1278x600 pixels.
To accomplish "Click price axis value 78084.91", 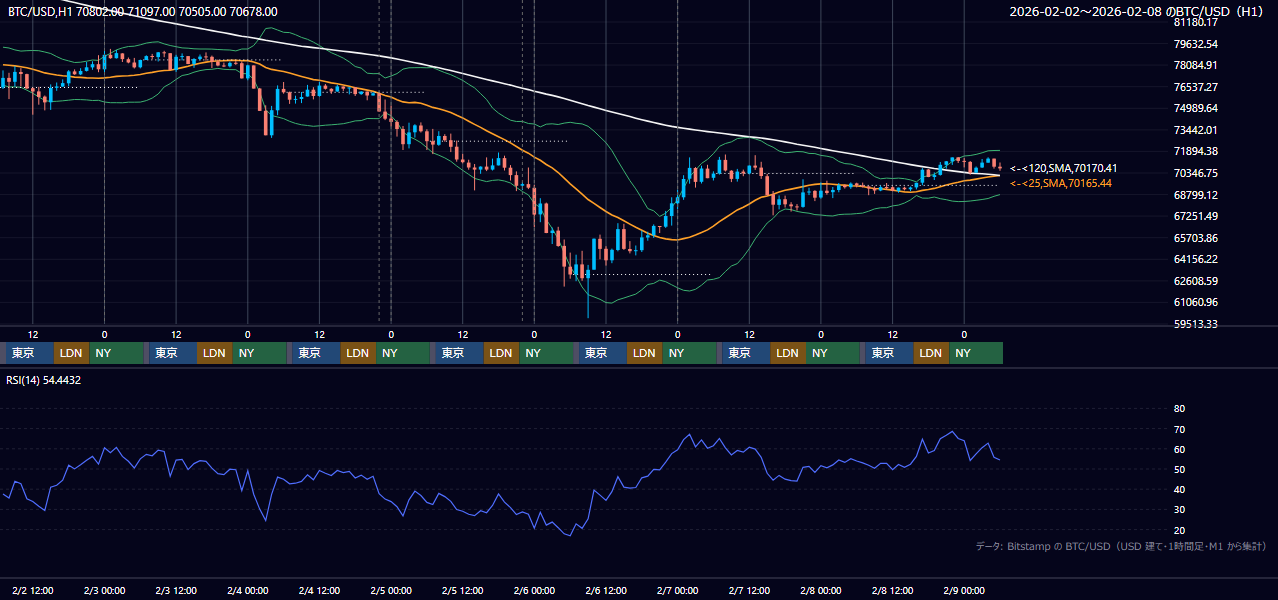I will click(x=1195, y=65).
